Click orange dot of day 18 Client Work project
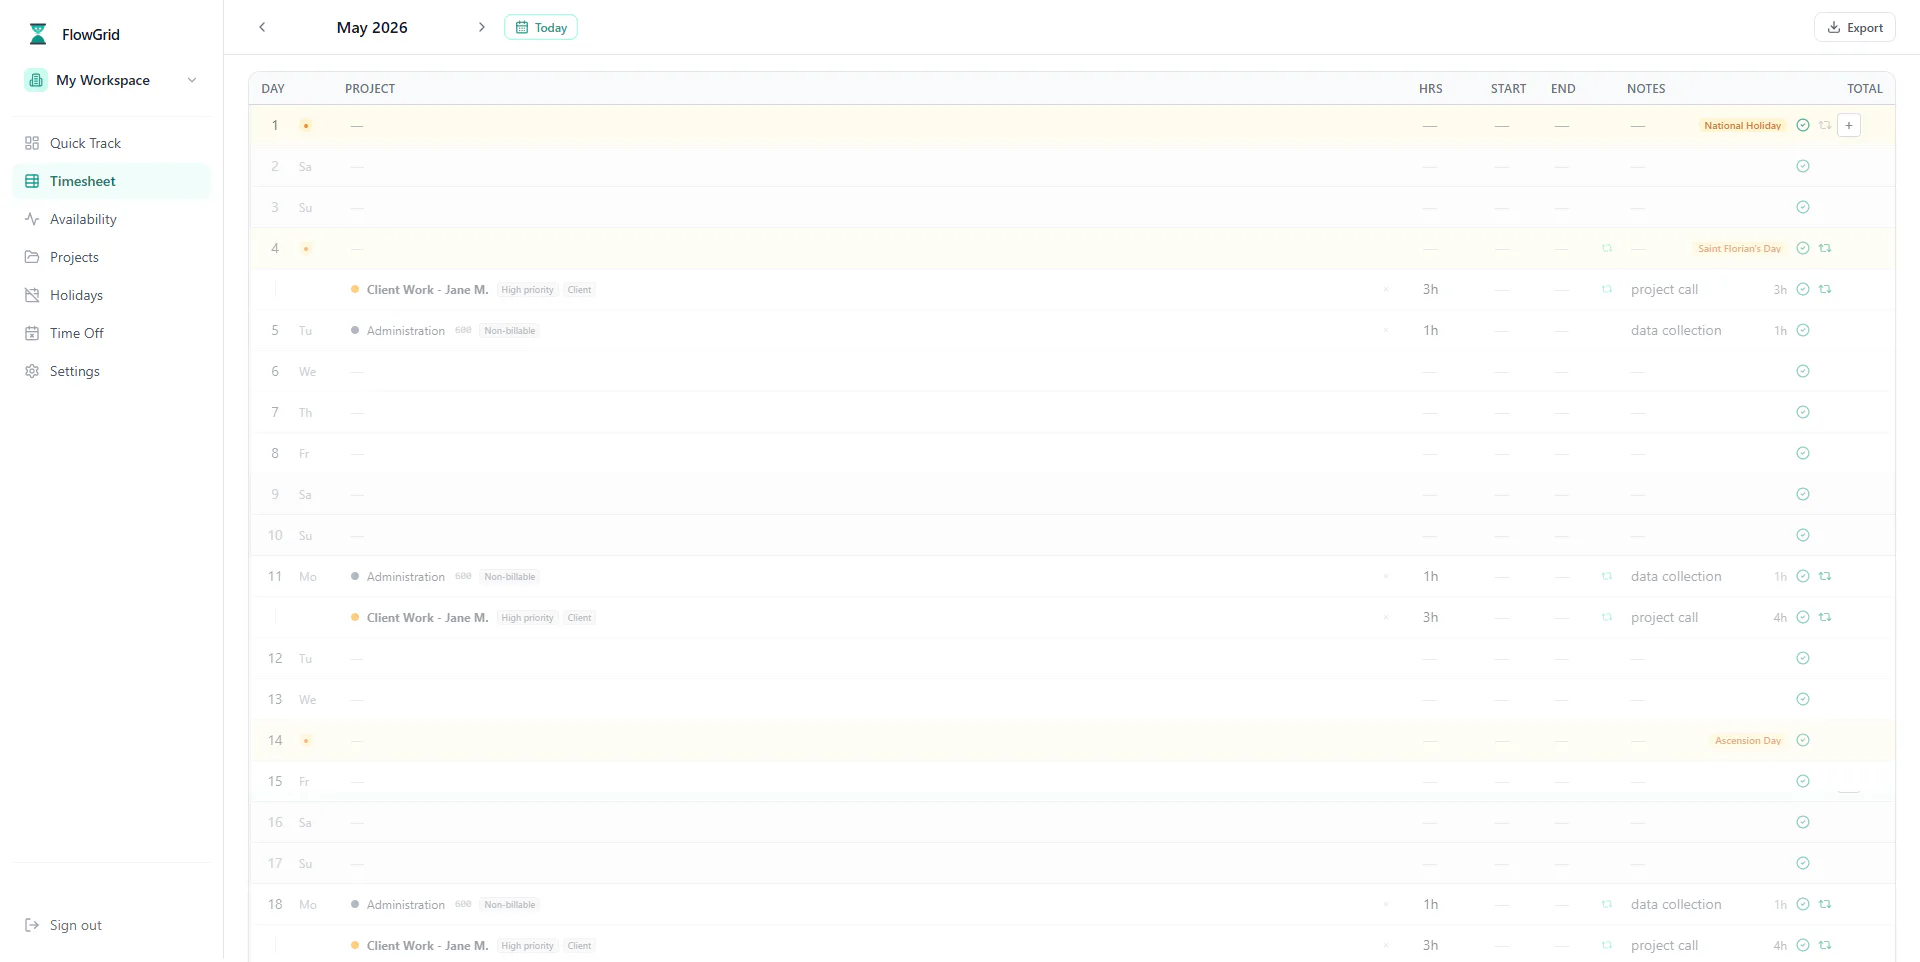Viewport: 1920px width, 962px height. point(355,945)
